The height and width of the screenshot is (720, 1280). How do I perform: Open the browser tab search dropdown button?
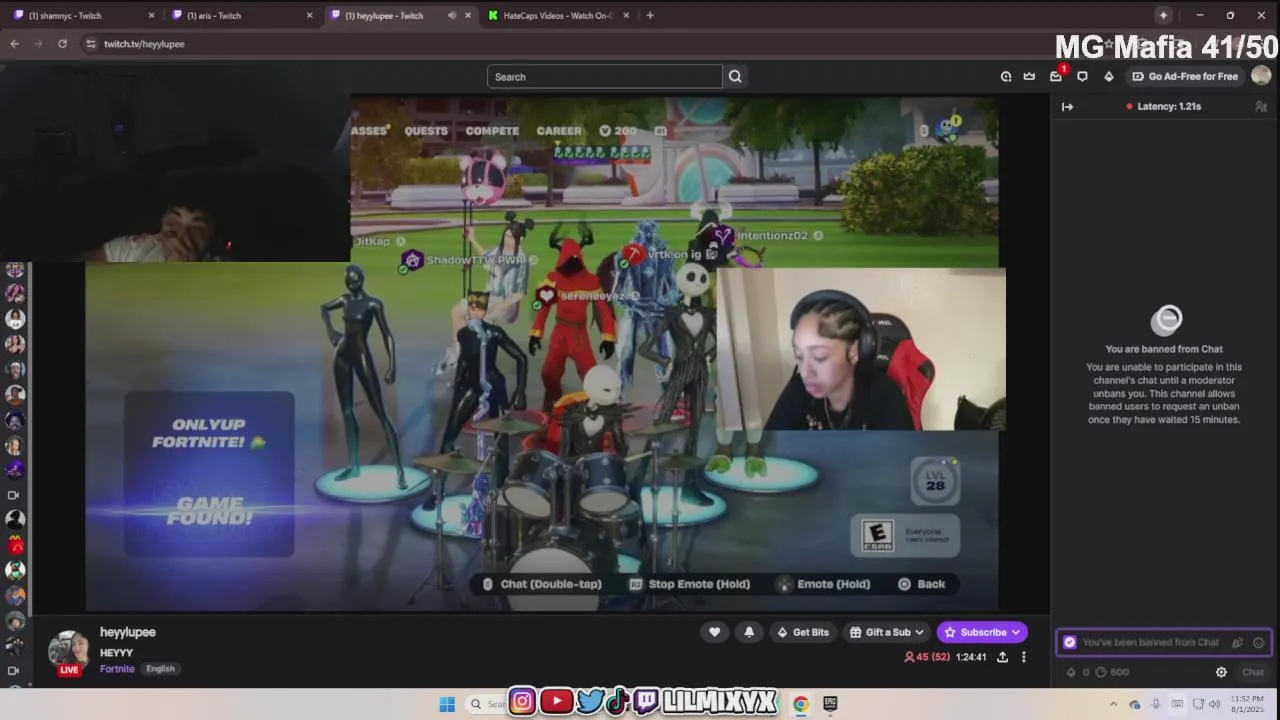click(x=1163, y=15)
